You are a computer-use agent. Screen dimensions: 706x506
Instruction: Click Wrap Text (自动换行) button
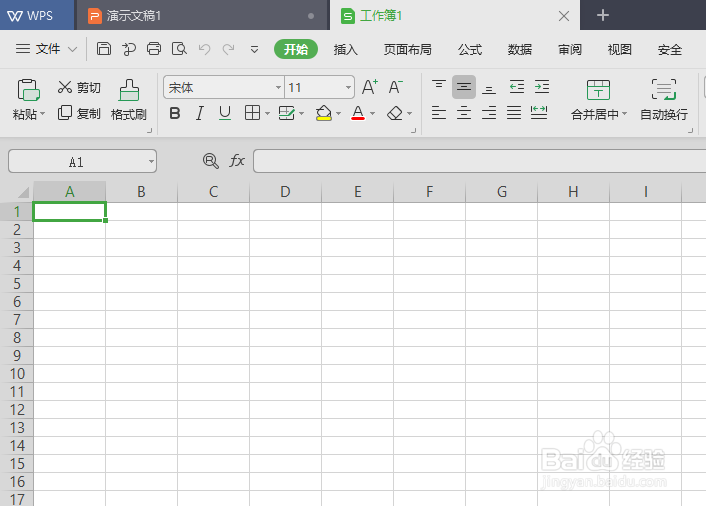(664, 100)
